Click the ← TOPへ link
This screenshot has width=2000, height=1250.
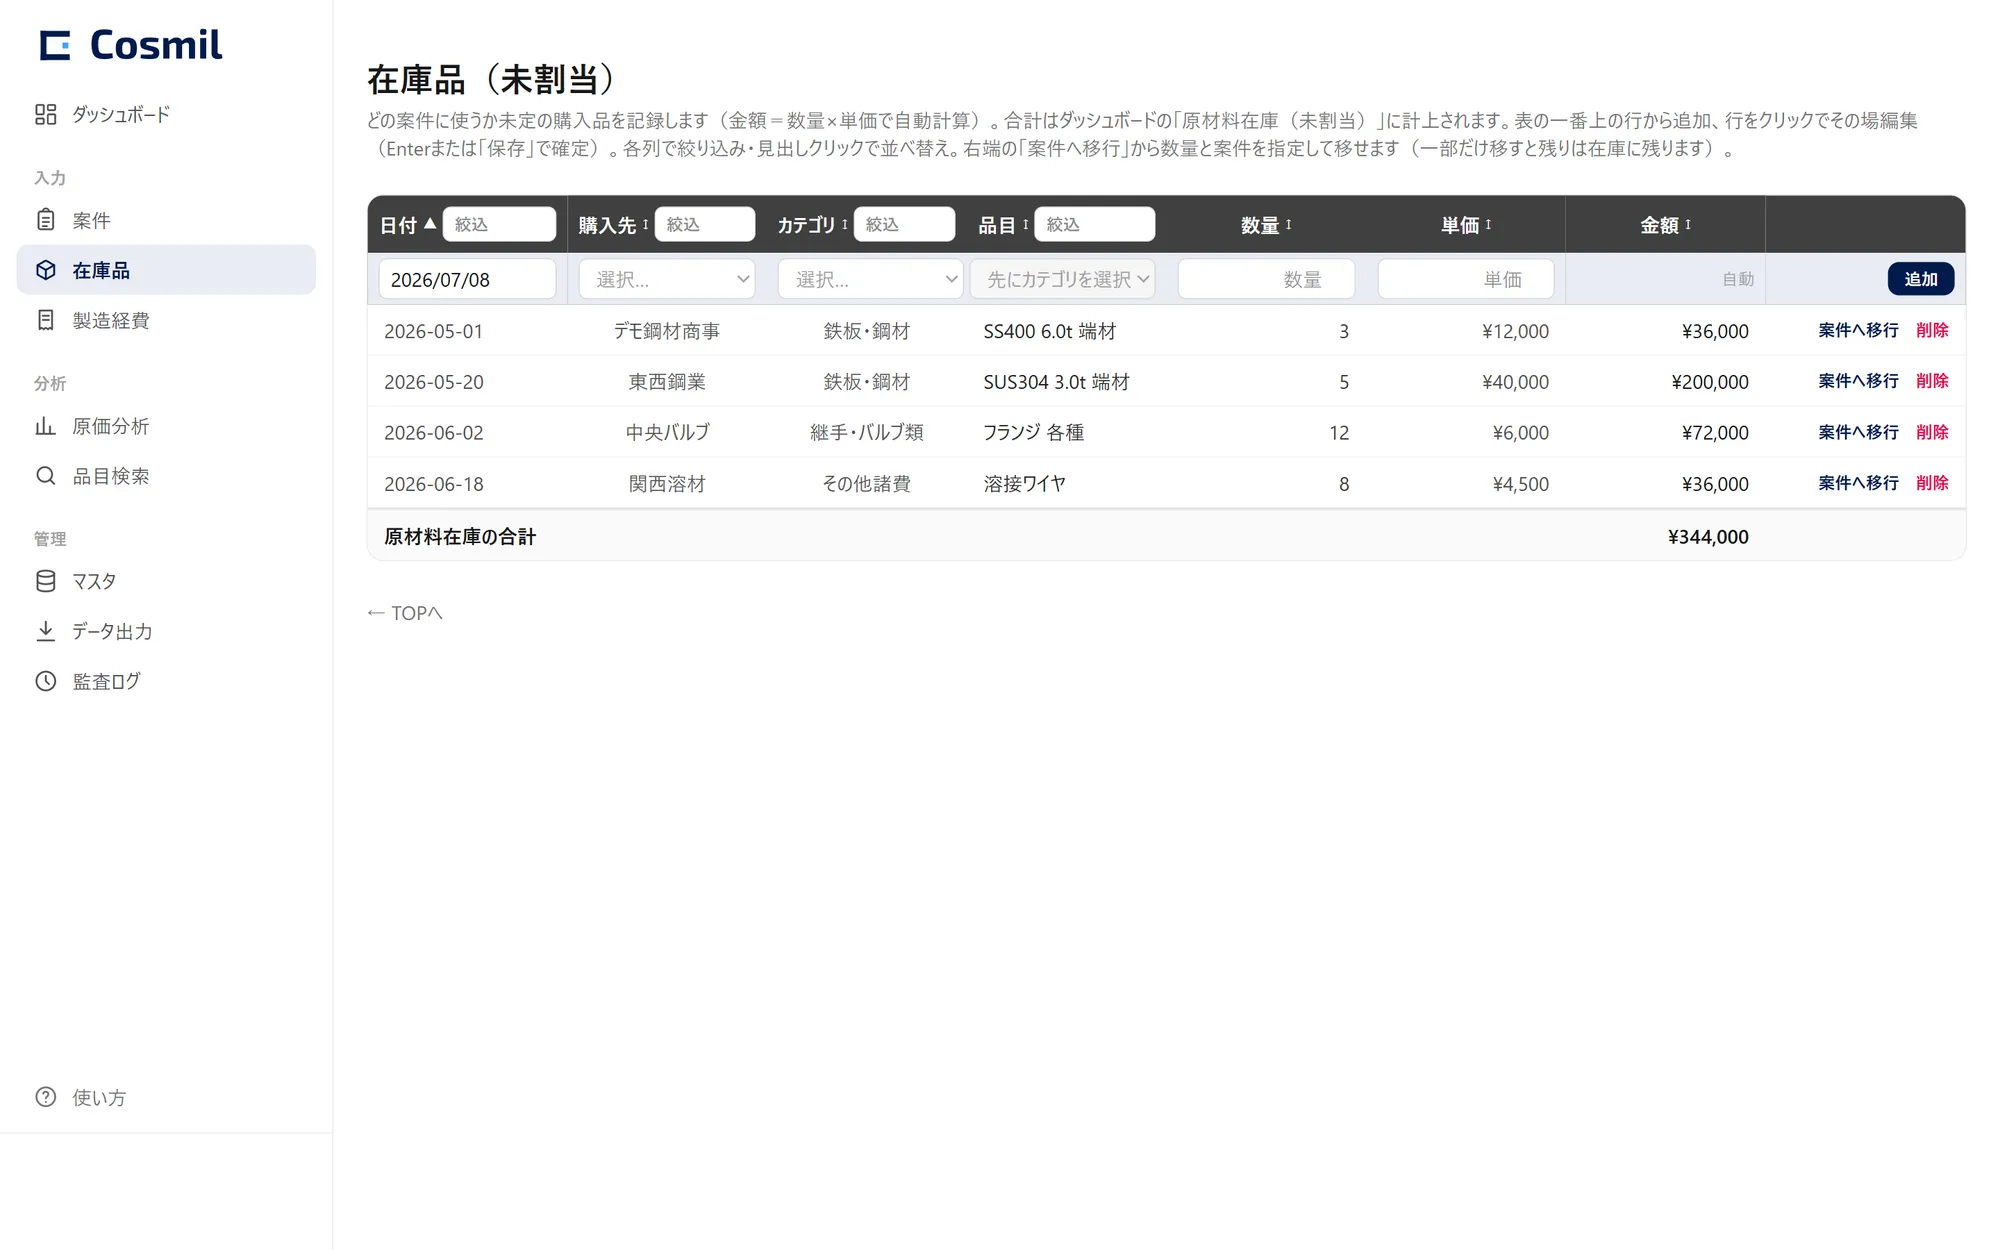click(x=404, y=613)
